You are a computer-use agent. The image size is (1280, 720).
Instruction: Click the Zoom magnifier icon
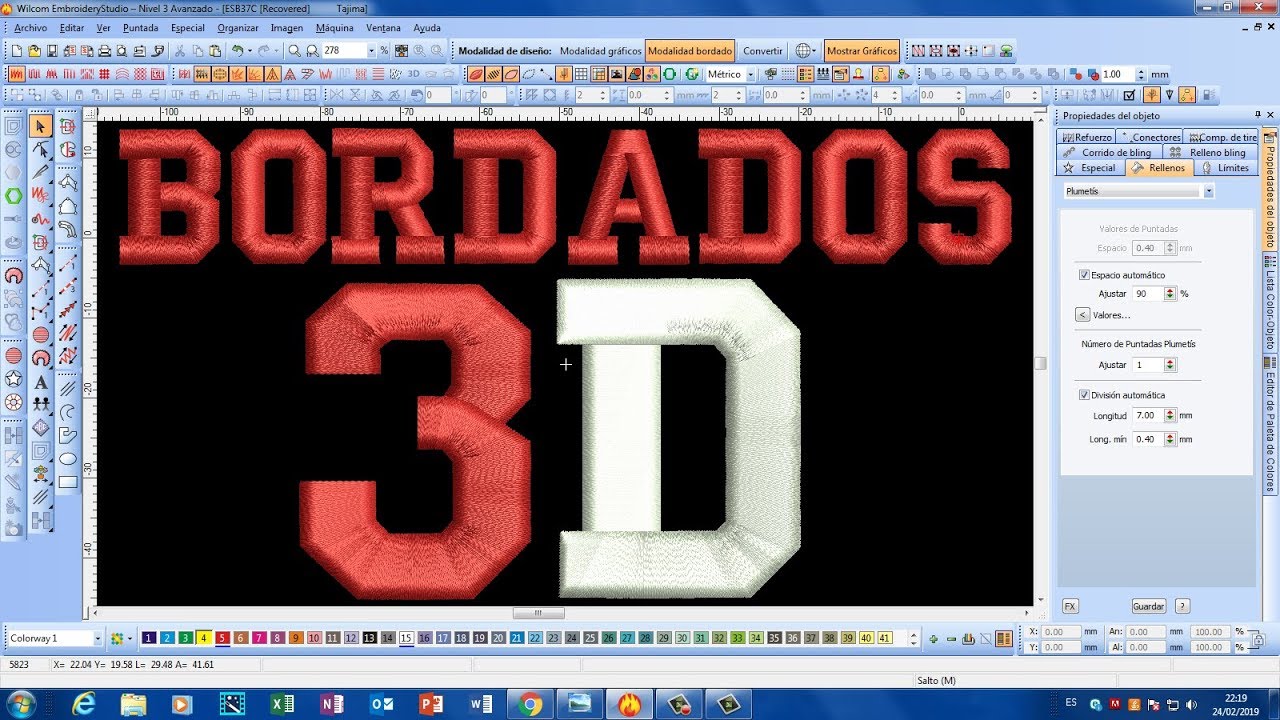click(295, 50)
